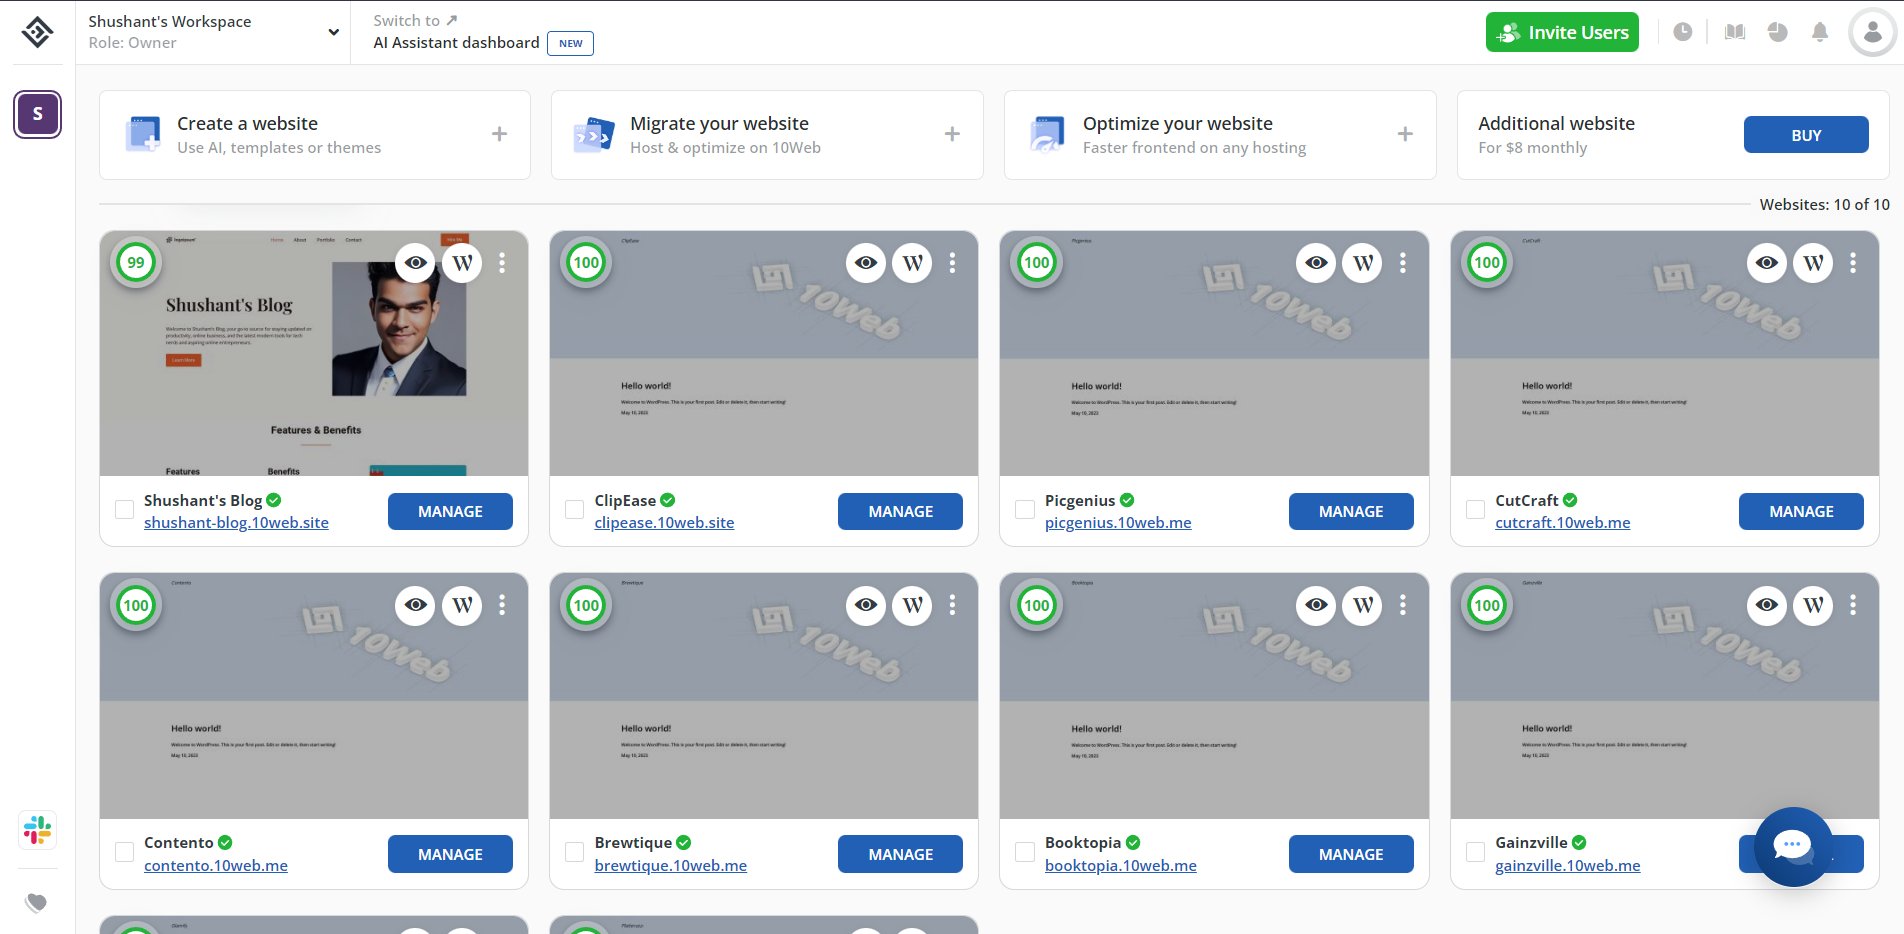This screenshot has height=934, width=1904.
Task: Click the 10Web logo icon
Action: coord(37,32)
